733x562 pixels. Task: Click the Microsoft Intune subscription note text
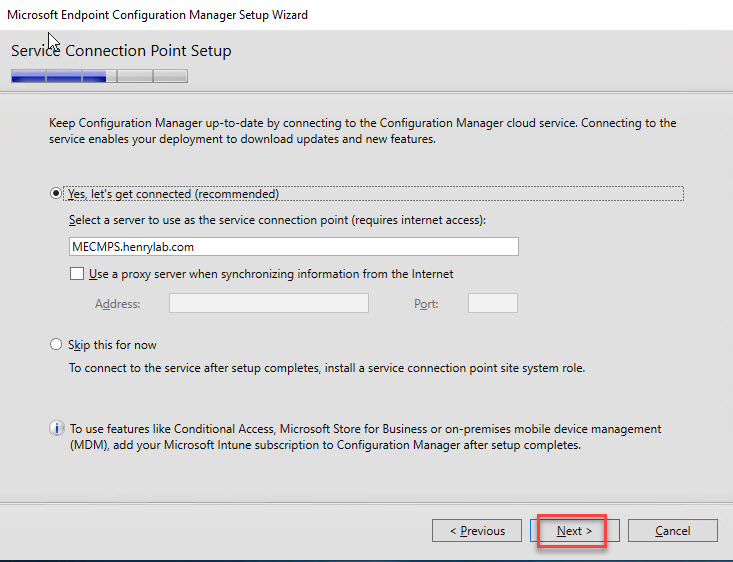[364, 437]
